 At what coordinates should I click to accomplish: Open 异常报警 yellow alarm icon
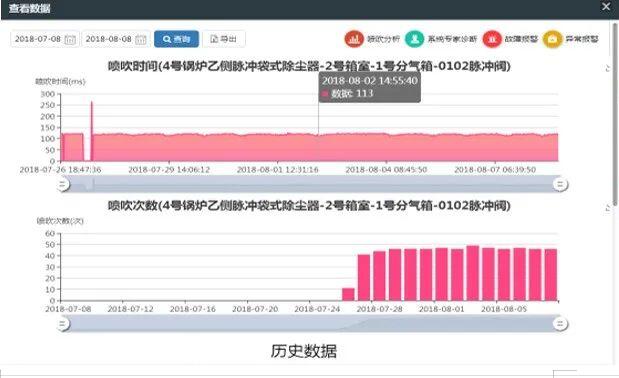coord(552,39)
